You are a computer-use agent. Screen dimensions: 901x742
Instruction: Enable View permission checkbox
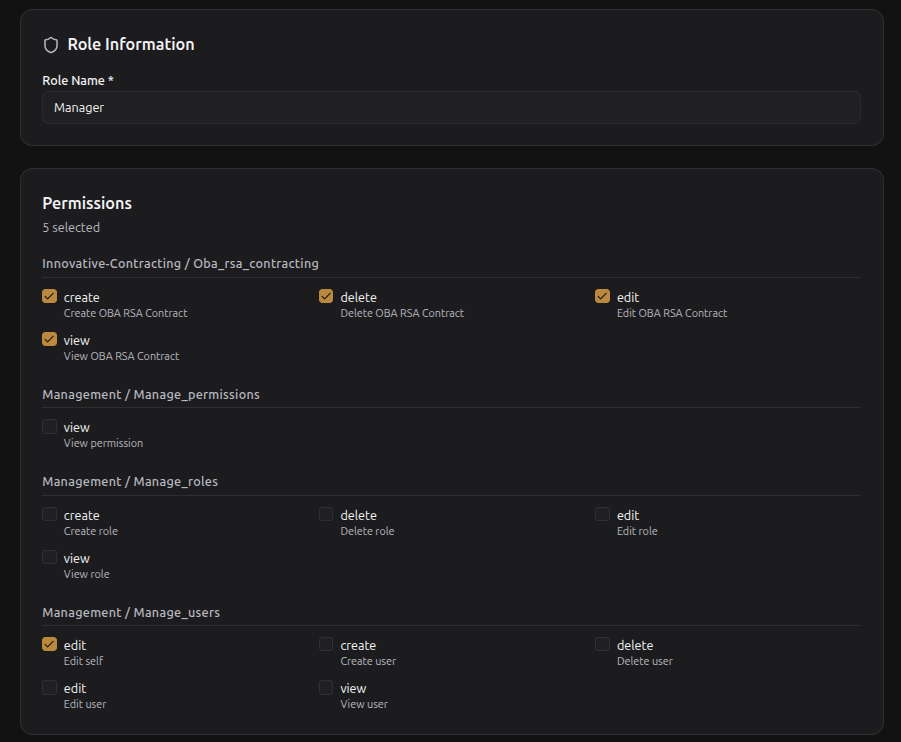(x=49, y=426)
